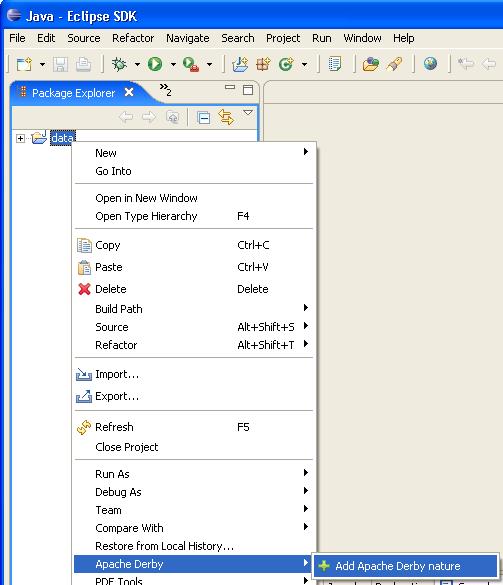
Task: Maximize the Package Explorer view
Action: (x=248, y=90)
